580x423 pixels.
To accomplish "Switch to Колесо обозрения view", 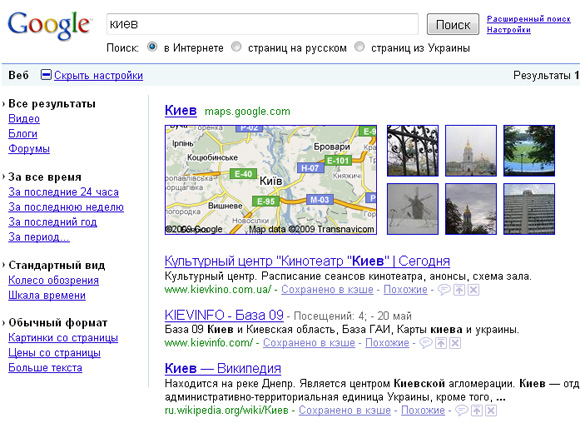I will coord(53,280).
